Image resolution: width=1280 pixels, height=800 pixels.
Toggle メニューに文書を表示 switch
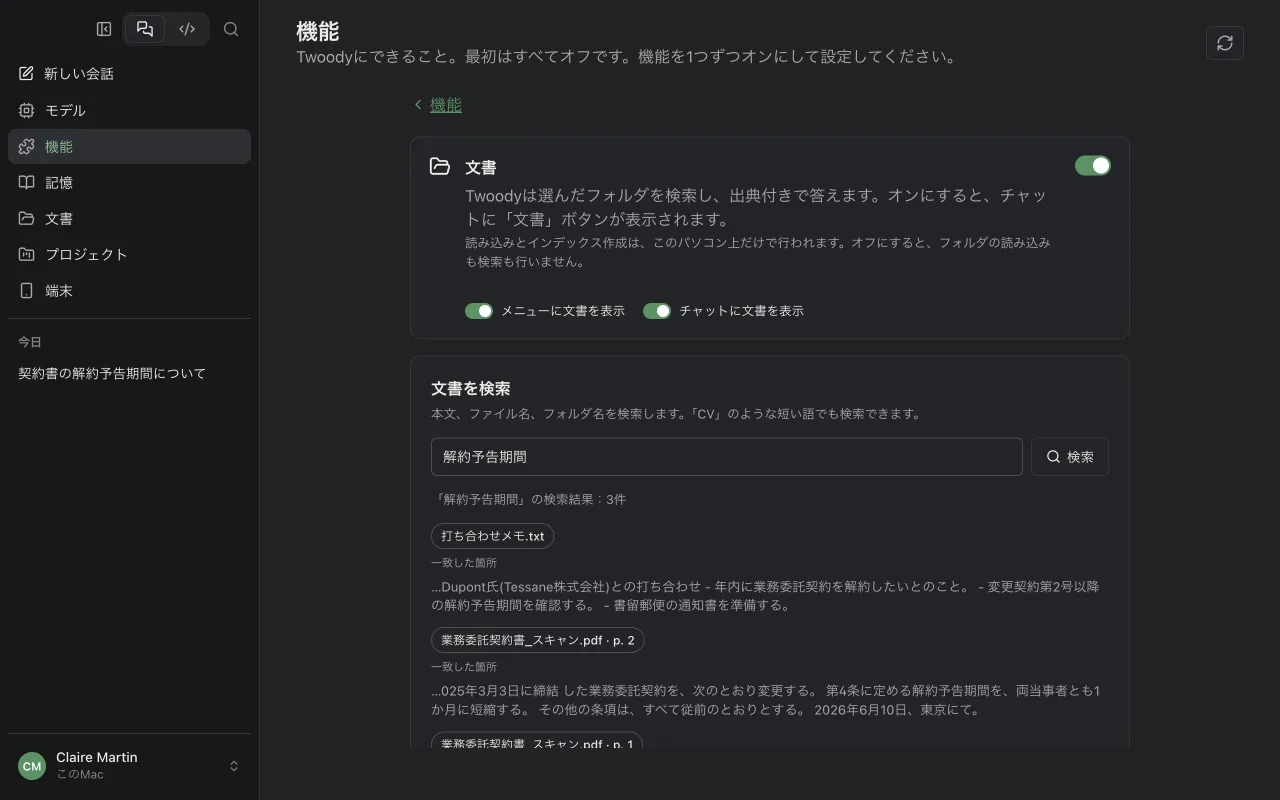pyautogui.click(x=479, y=311)
